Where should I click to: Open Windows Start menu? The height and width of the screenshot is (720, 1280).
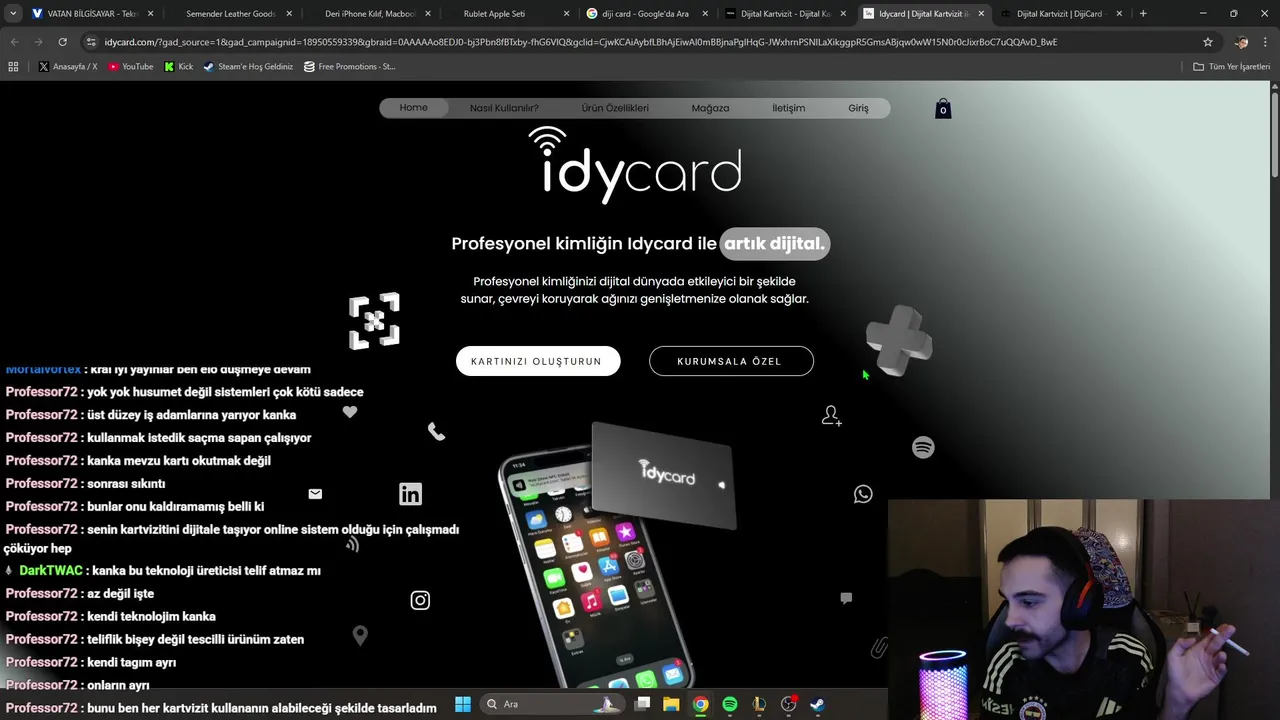tap(463, 704)
